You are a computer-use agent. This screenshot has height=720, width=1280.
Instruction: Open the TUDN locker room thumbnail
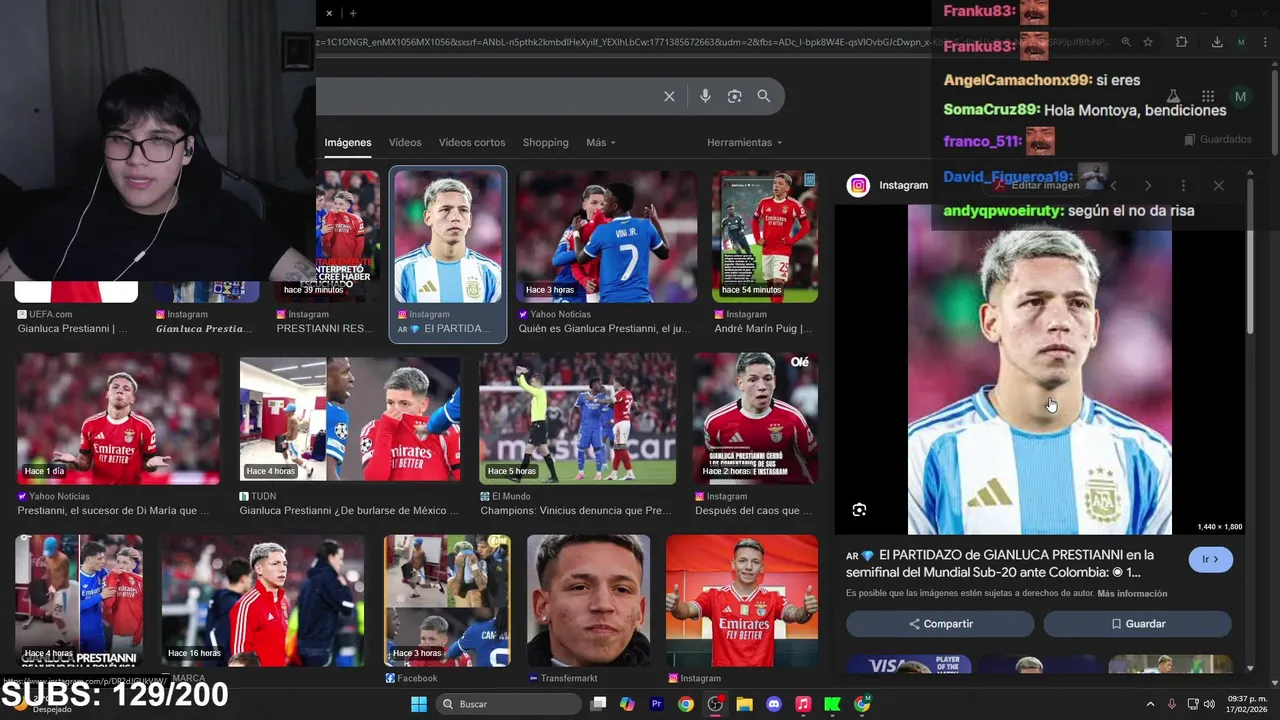point(350,419)
